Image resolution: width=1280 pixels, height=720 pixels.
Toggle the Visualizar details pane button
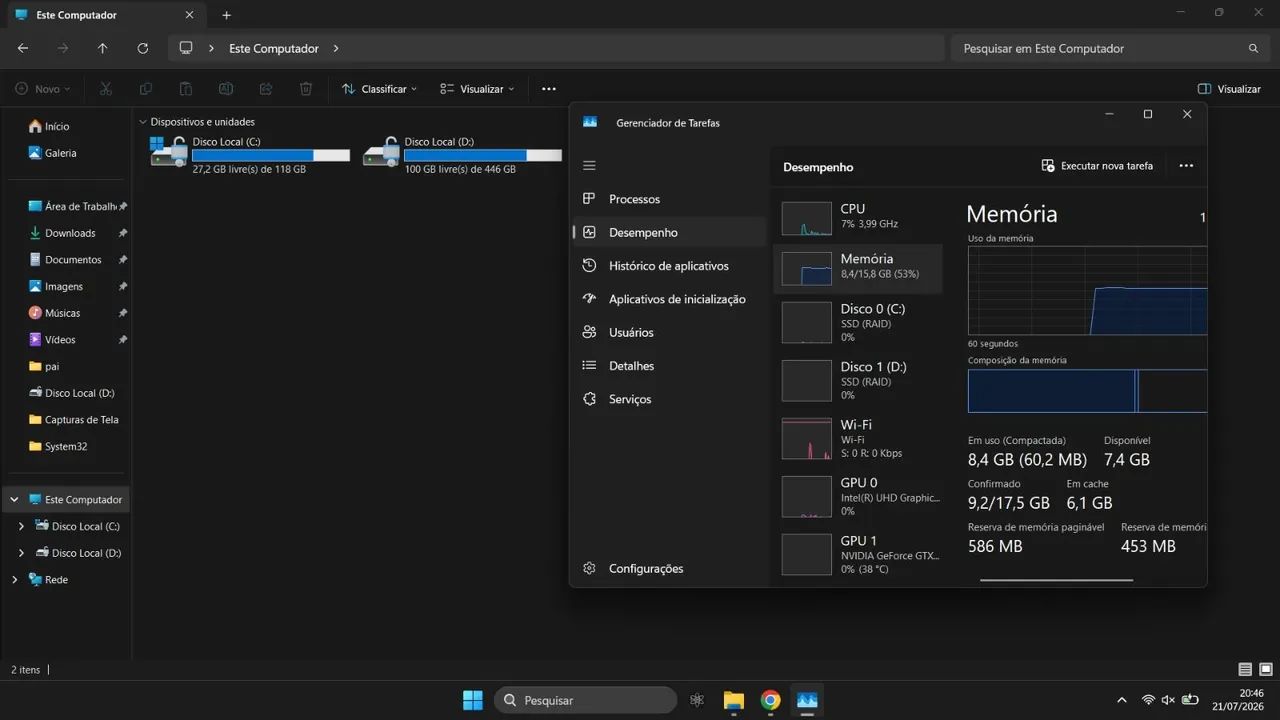pos(1229,89)
